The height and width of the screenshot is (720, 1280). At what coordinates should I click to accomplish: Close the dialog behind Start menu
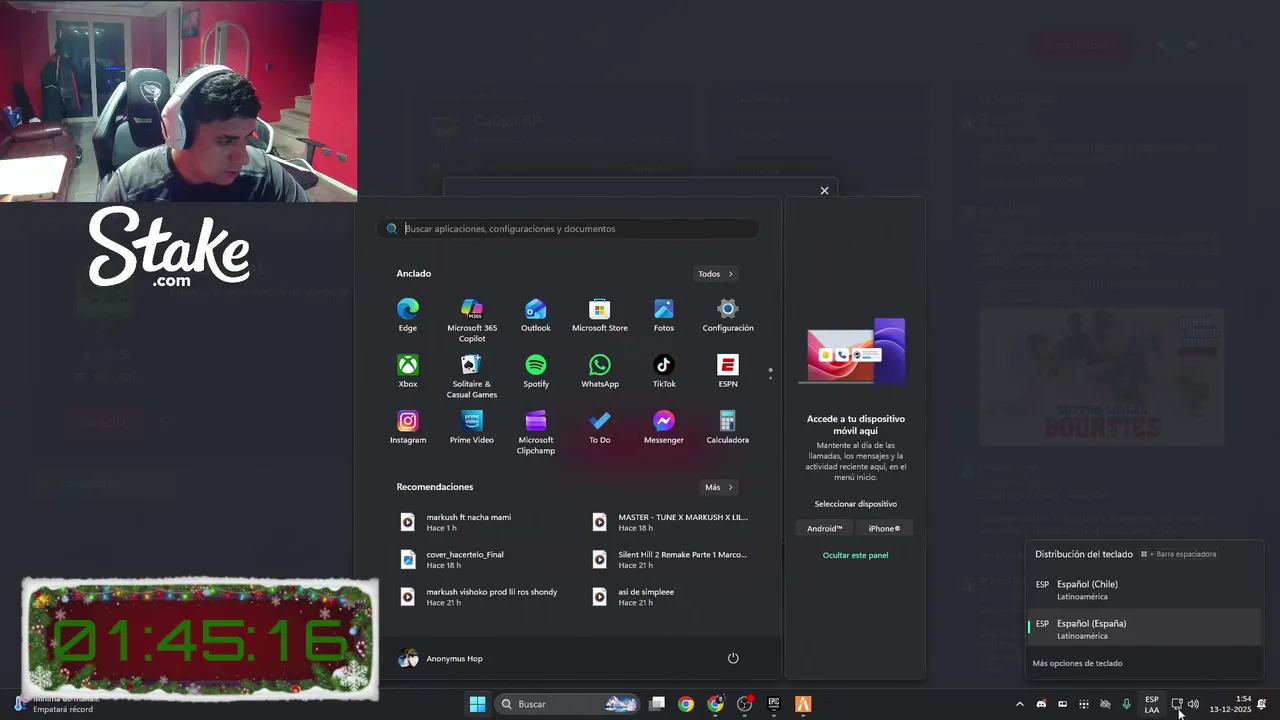click(x=824, y=191)
